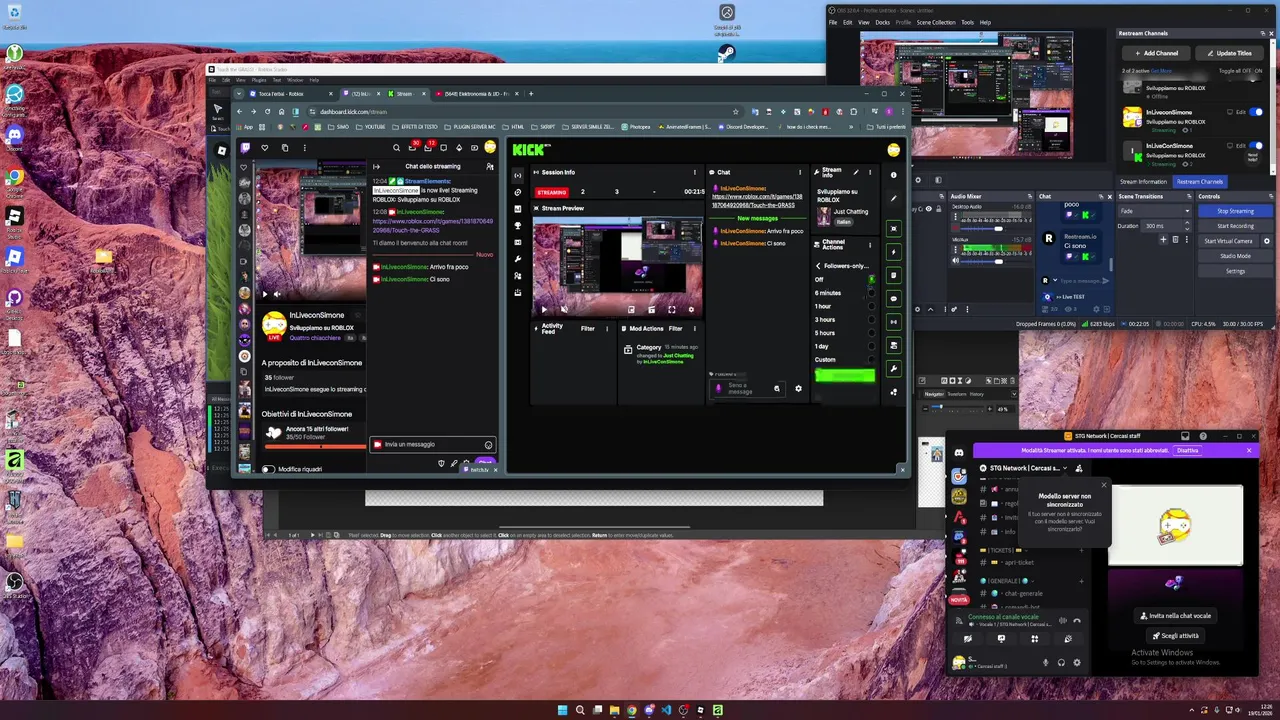The width and height of the screenshot is (1280, 720).
Task: Click Stop Streaming in OBS Controls
Action: pos(1236,211)
